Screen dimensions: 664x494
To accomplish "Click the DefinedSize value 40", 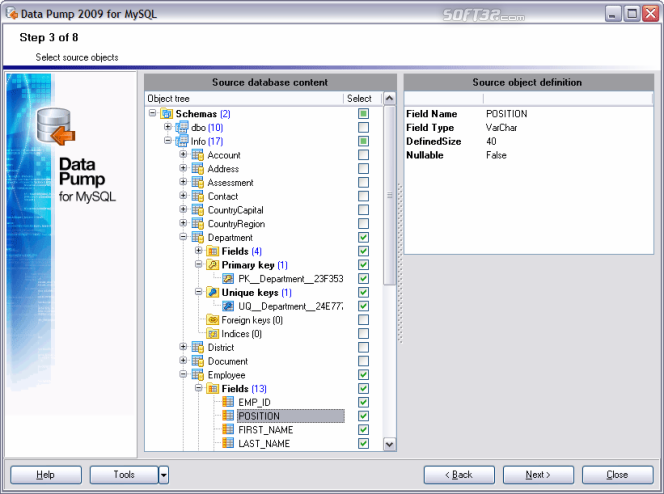I will (491, 141).
